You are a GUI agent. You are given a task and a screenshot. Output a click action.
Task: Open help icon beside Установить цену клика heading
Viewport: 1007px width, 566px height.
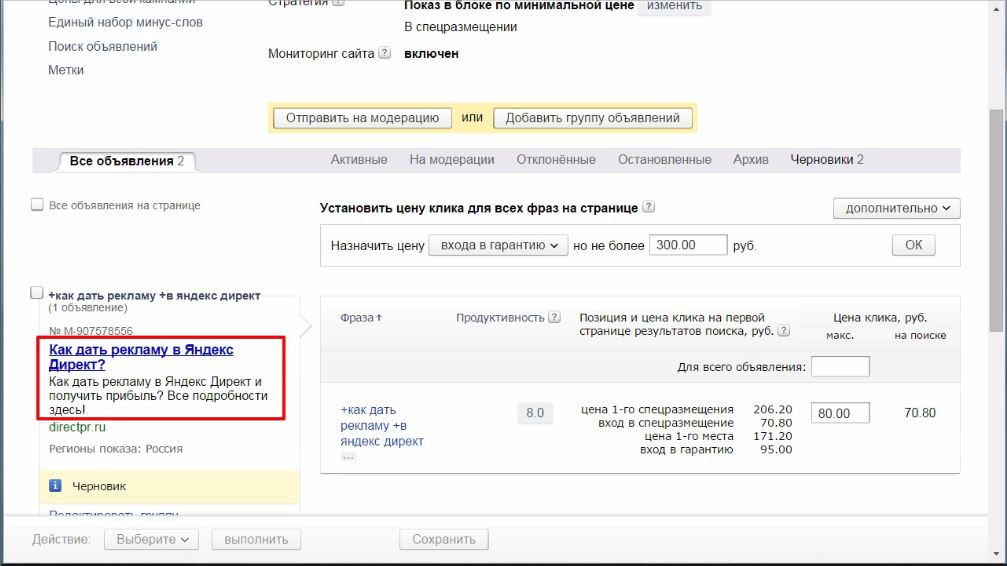[649, 207]
